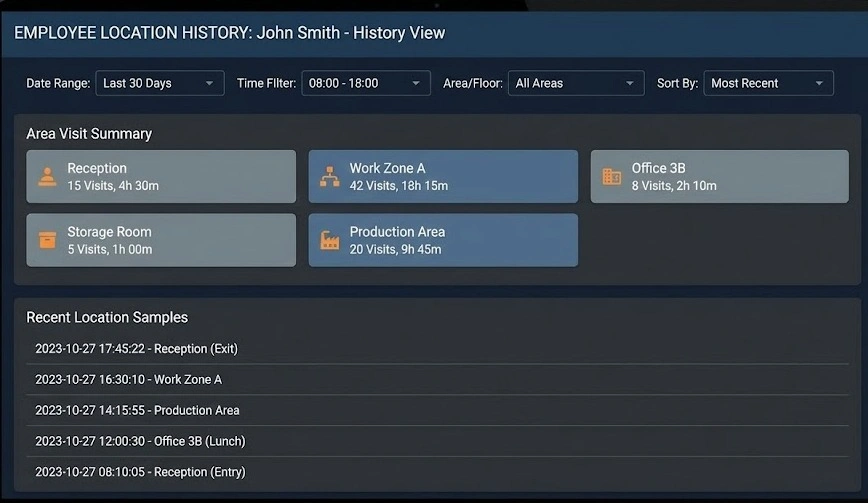Expand the Time Filter dropdown
The height and width of the screenshot is (503, 868).
tap(365, 83)
